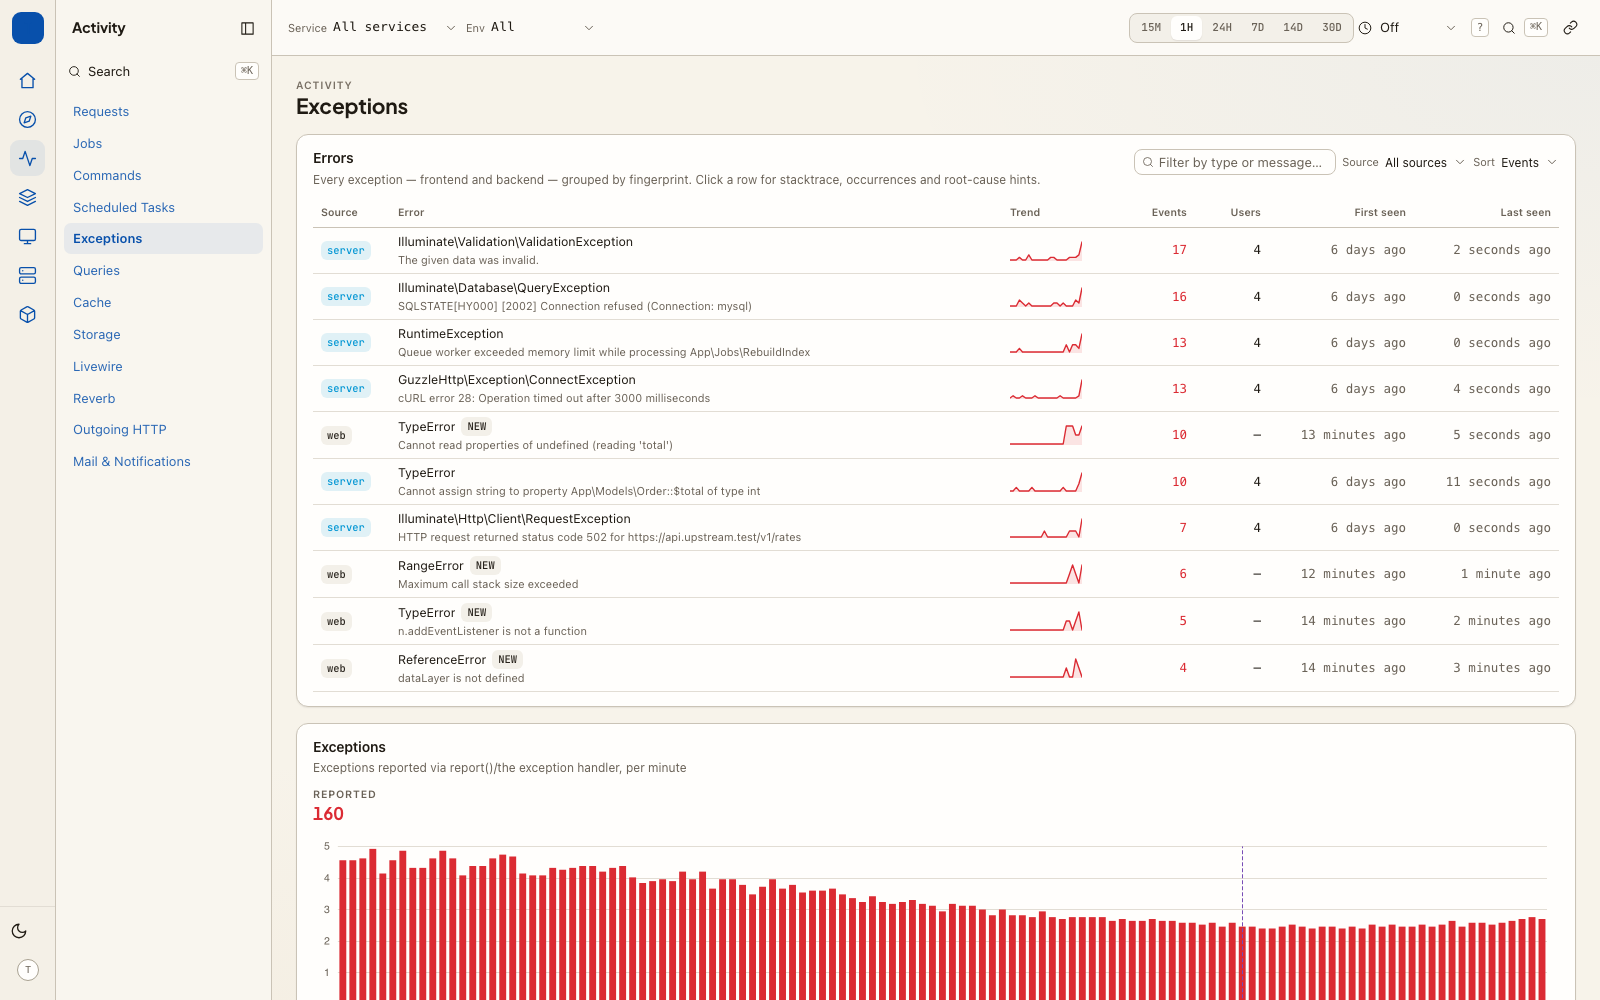Open the RequestException error row
1600x1000 pixels.
pyautogui.click(x=936, y=528)
